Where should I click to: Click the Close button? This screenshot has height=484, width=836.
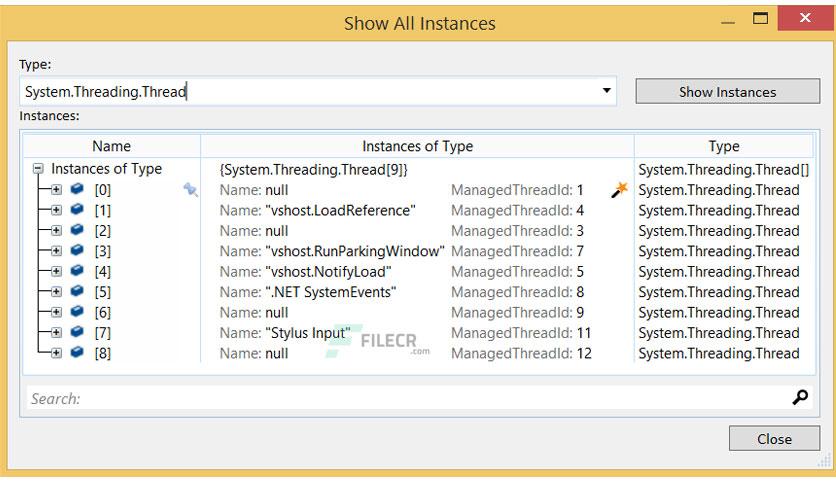click(x=774, y=439)
